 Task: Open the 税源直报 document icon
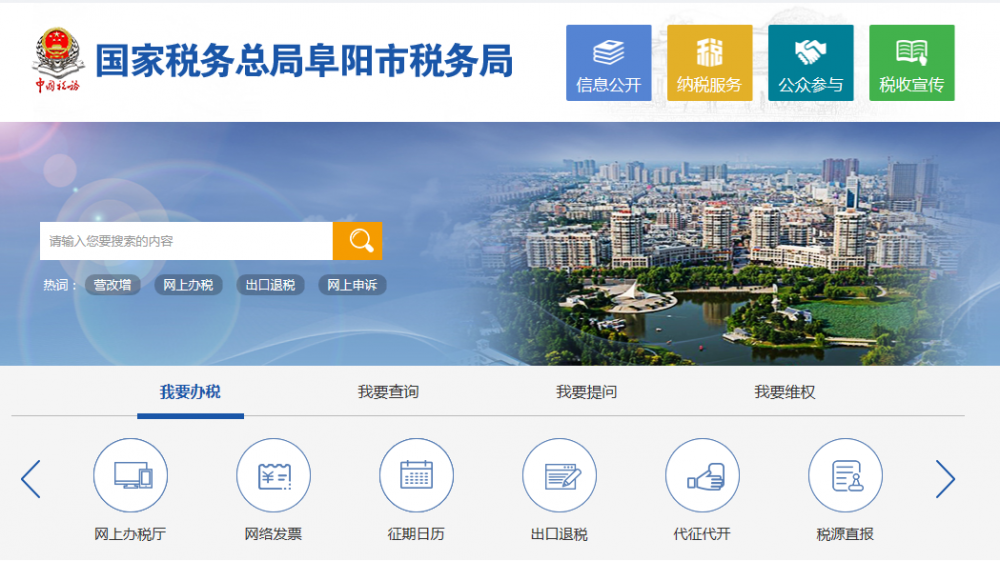tap(845, 476)
